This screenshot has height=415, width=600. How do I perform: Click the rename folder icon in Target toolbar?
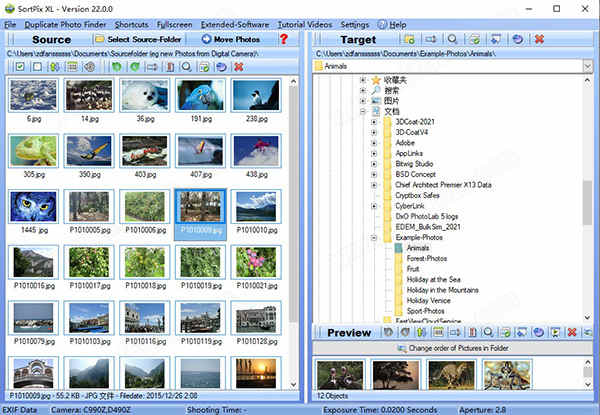pos(431,39)
